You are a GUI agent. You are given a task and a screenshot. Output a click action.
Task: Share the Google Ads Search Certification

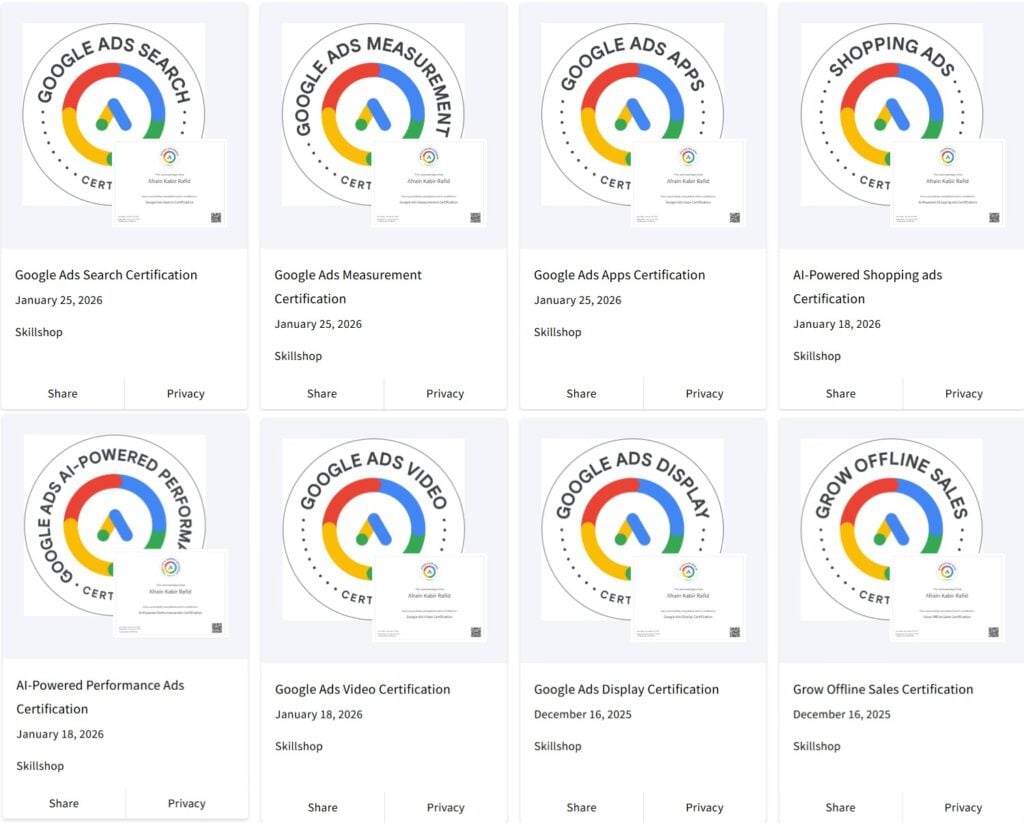pos(63,393)
